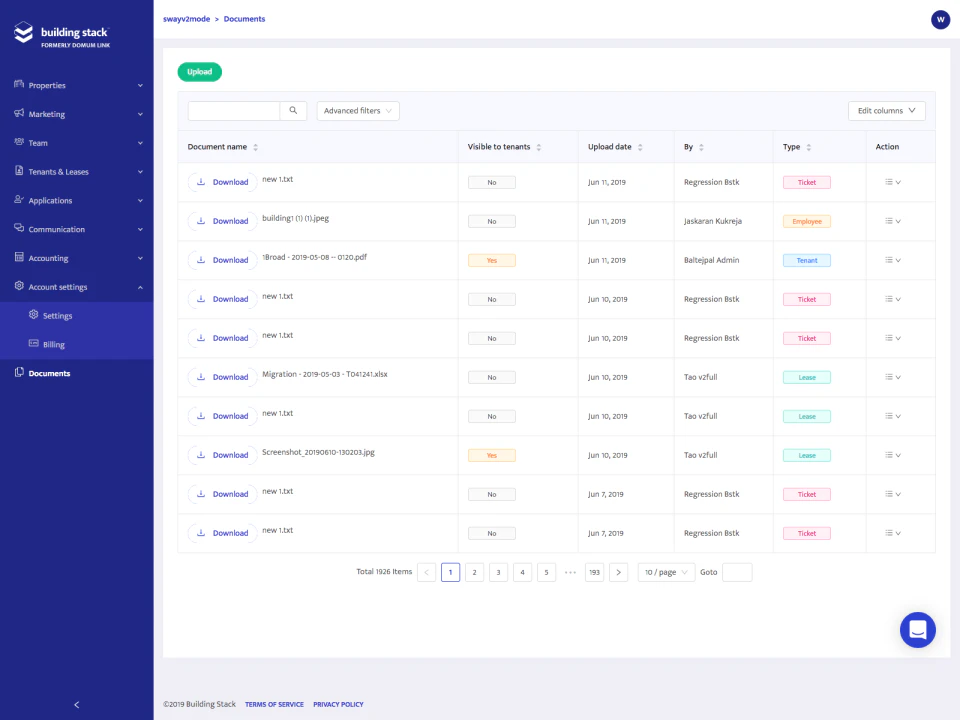Click the green Upload button
960x720 pixels.
pos(199,71)
